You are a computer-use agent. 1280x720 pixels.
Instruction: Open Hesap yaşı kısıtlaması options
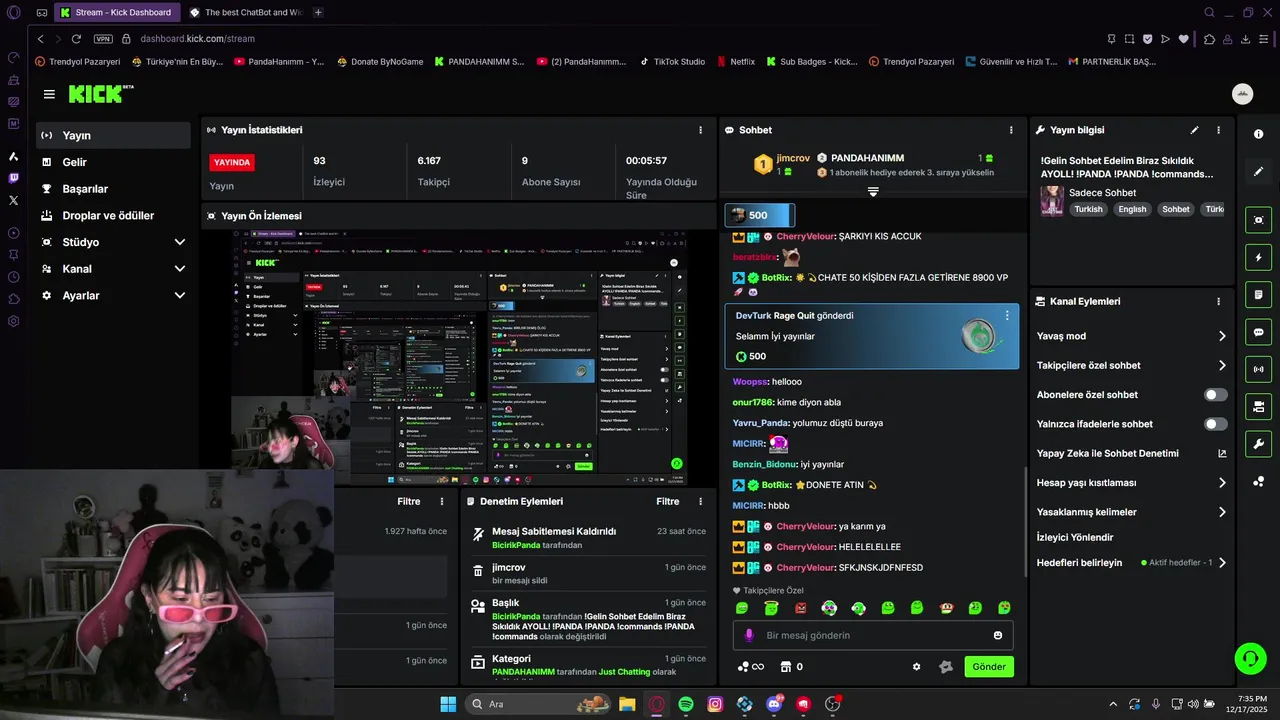[x=1131, y=483]
